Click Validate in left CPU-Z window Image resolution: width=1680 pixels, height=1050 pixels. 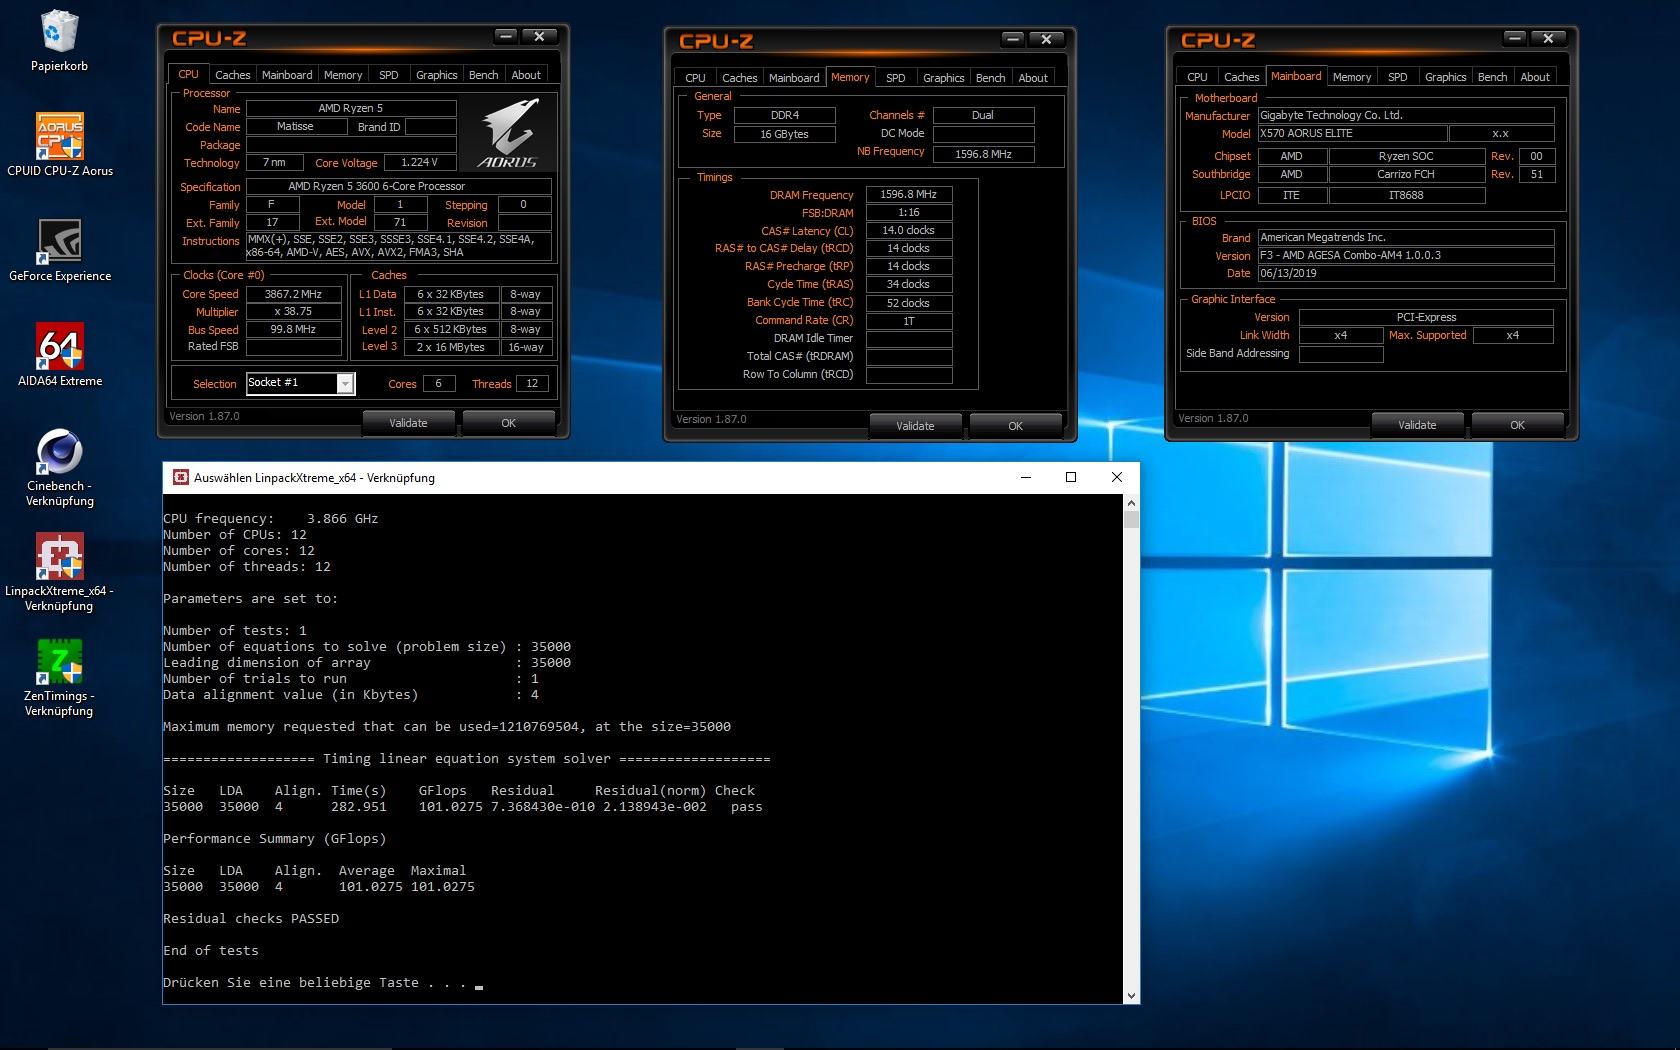408,423
